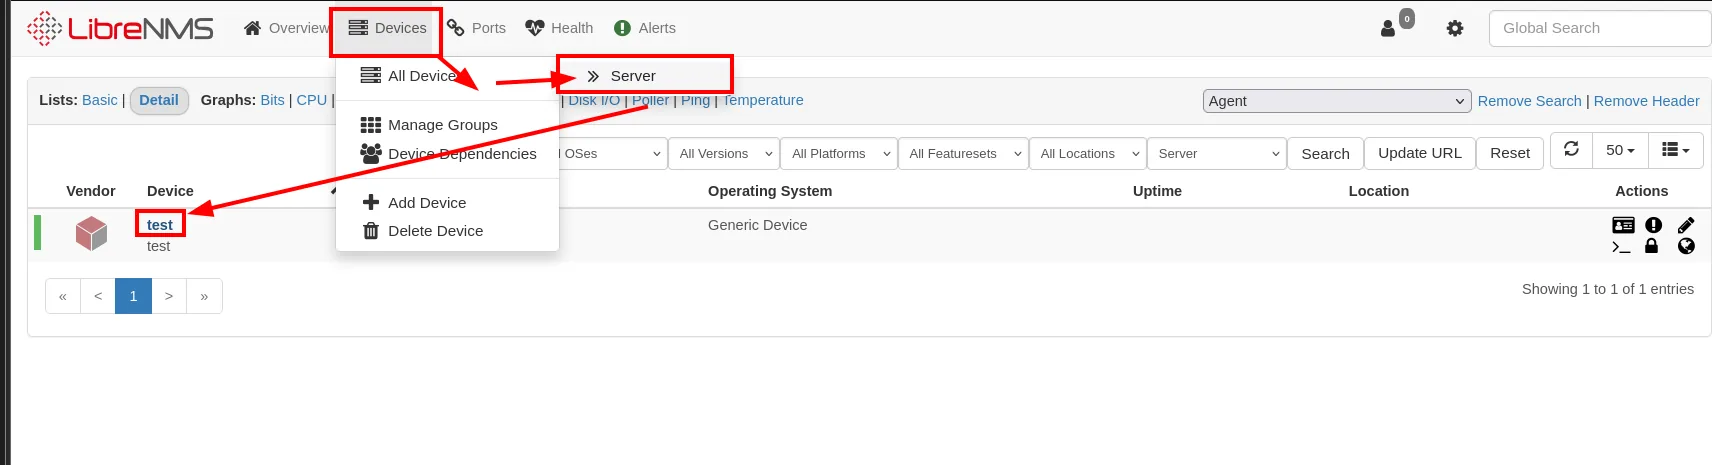Go to the previous page of results
This screenshot has height=465, width=1712.
(x=98, y=296)
